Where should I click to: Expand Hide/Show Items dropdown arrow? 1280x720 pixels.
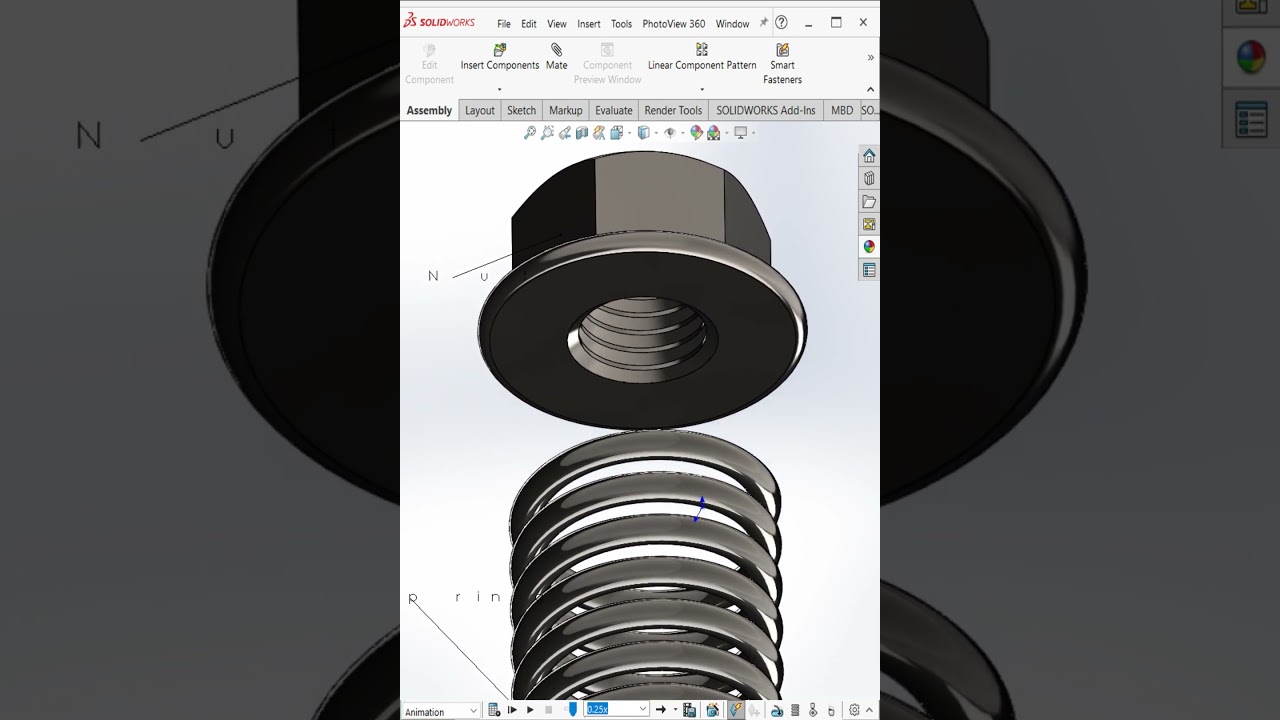[x=683, y=132]
